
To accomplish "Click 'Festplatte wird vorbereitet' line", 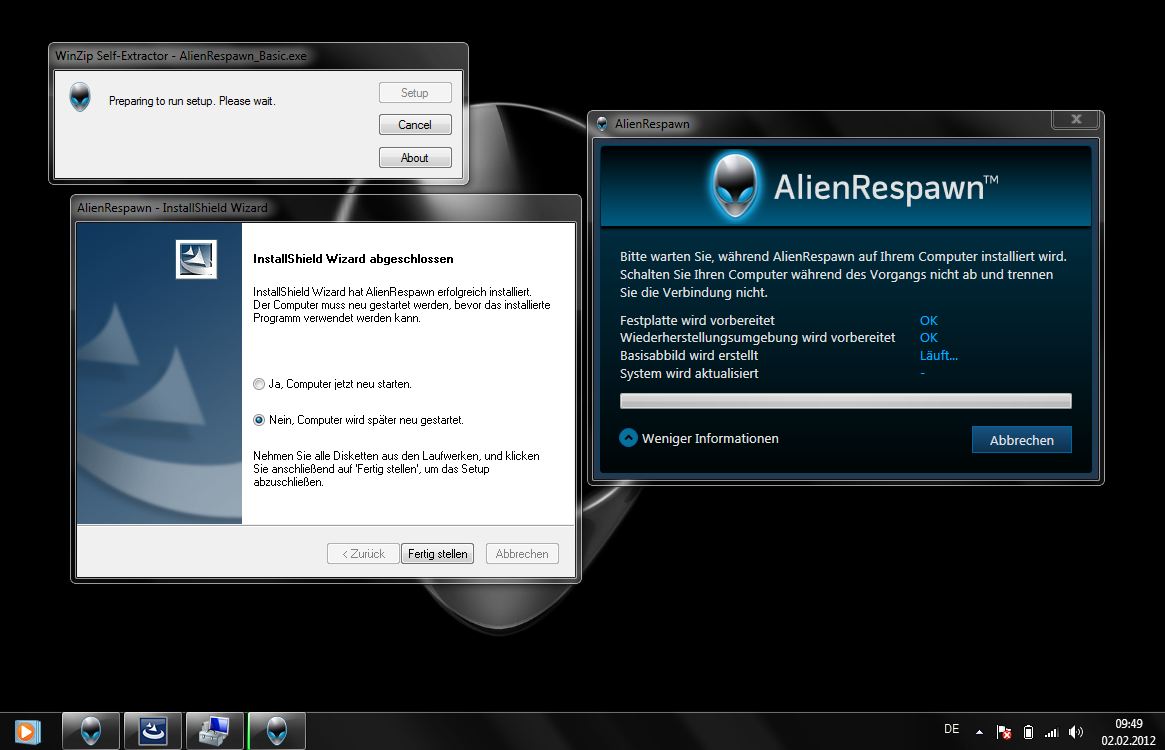I will coord(697,320).
